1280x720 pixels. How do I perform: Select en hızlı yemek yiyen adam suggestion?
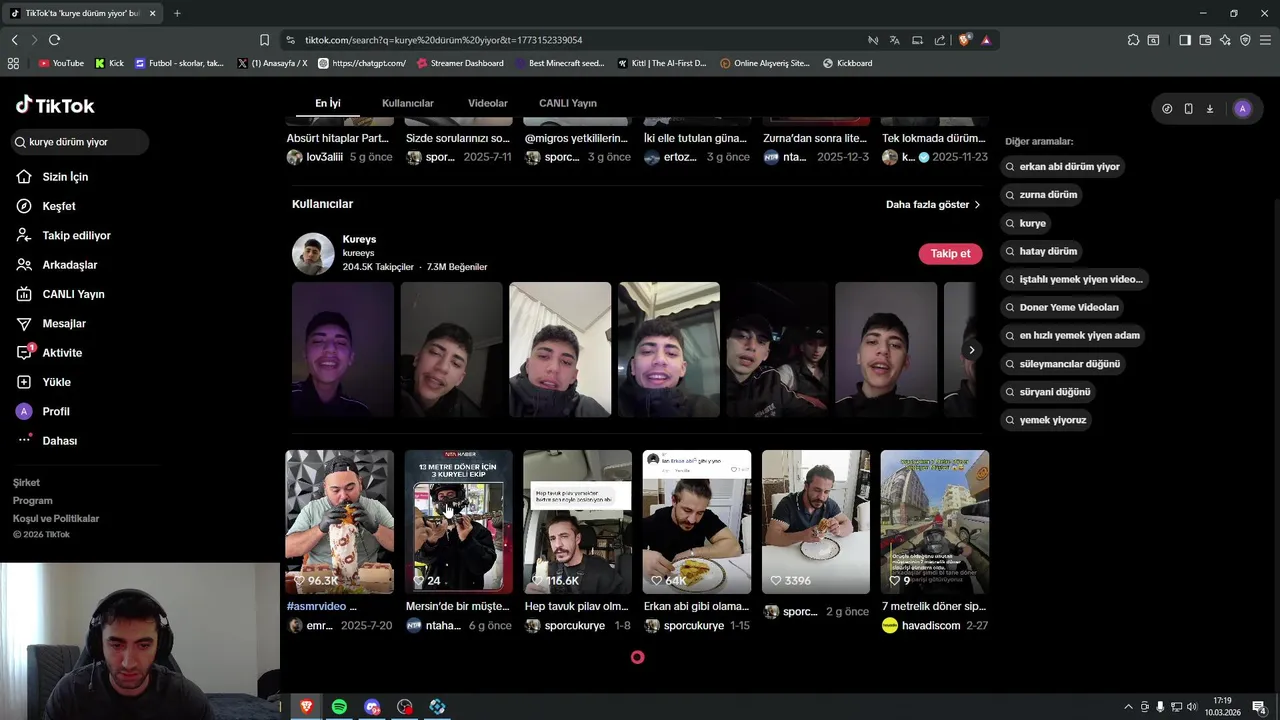(1072, 336)
